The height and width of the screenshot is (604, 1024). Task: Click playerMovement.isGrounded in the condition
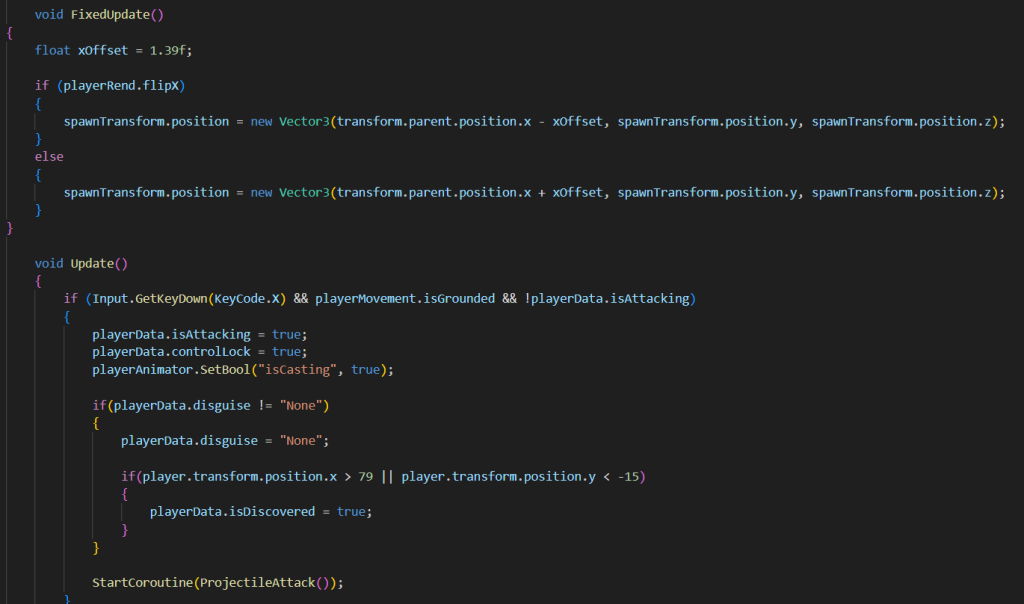[401, 299]
